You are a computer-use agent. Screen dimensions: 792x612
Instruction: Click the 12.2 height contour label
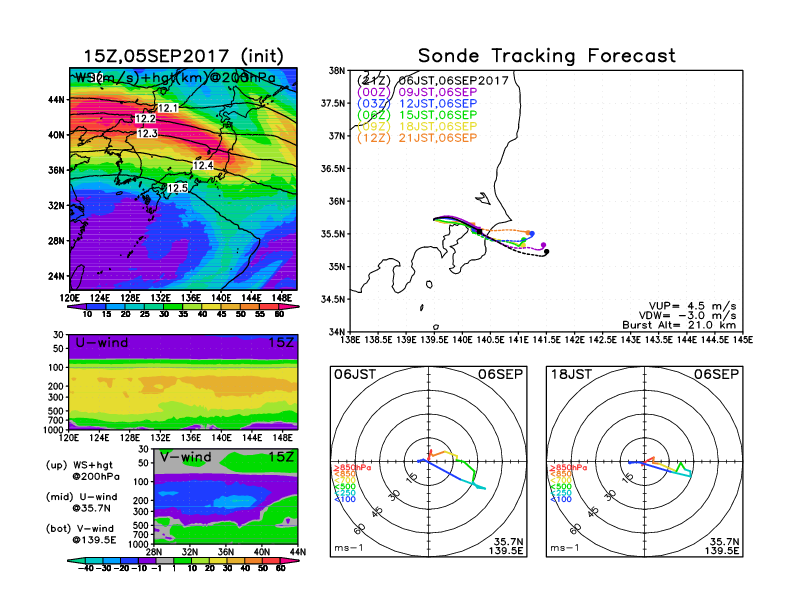click(145, 119)
